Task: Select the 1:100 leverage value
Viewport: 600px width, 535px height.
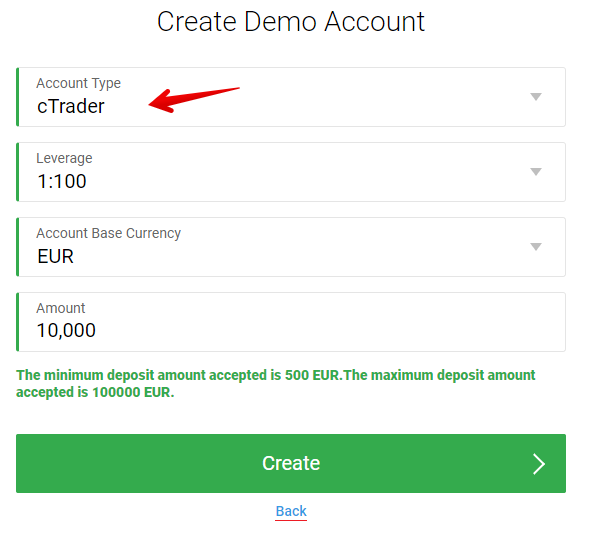Action: [x=62, y=181]
